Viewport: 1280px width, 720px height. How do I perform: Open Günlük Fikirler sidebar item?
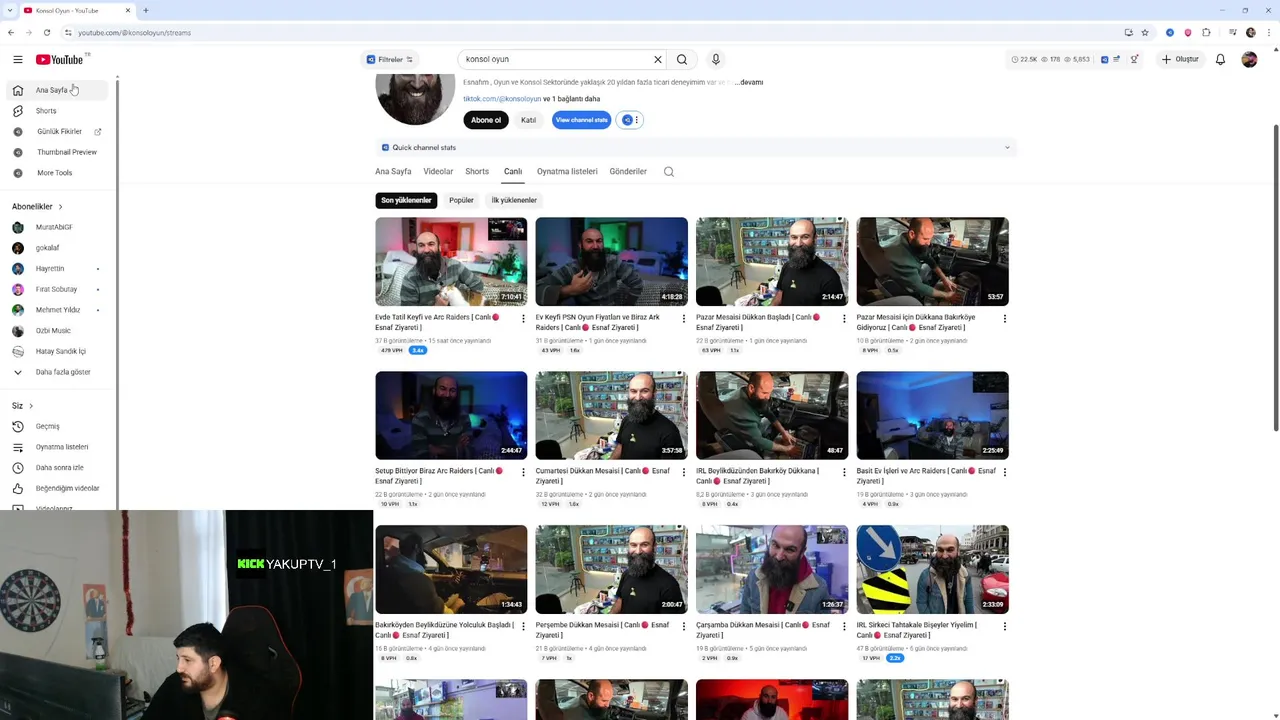(x=59, y=131)
